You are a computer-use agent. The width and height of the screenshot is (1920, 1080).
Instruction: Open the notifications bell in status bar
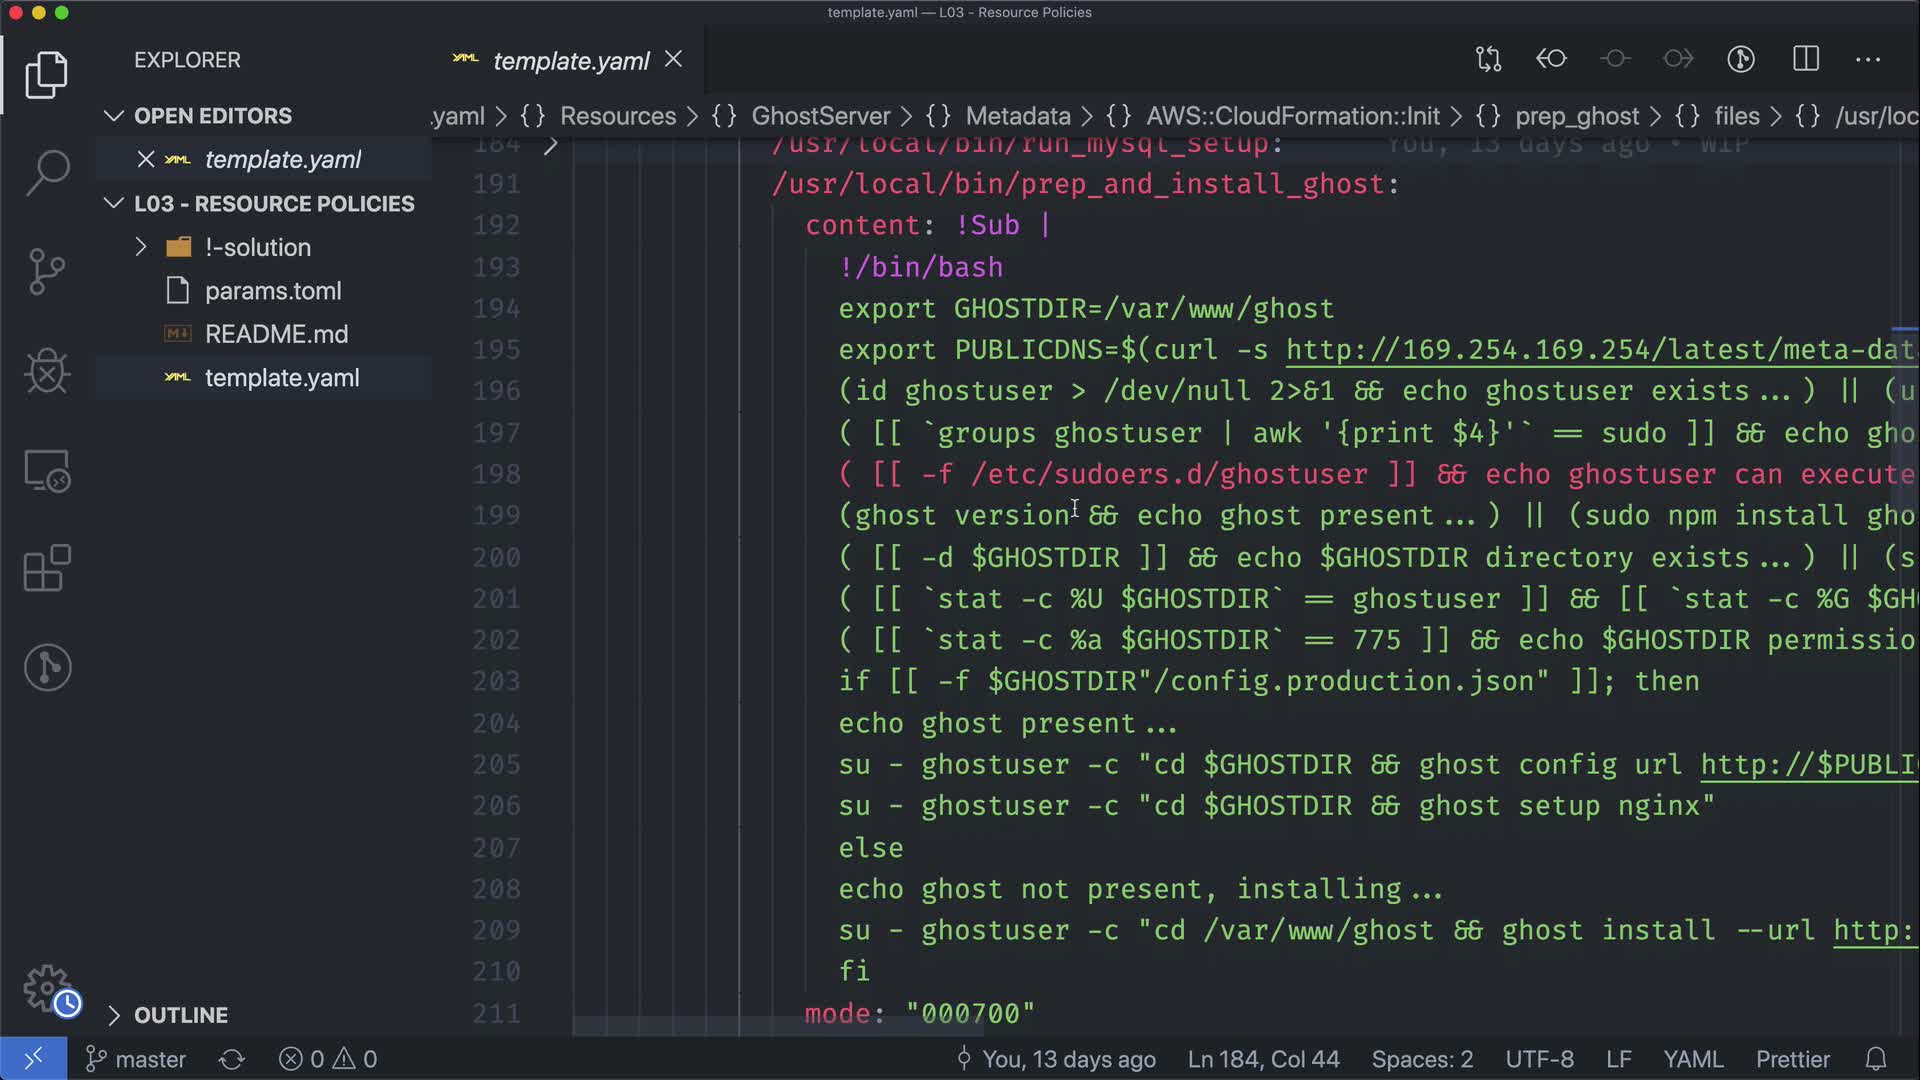[x=1876, y=1059]
